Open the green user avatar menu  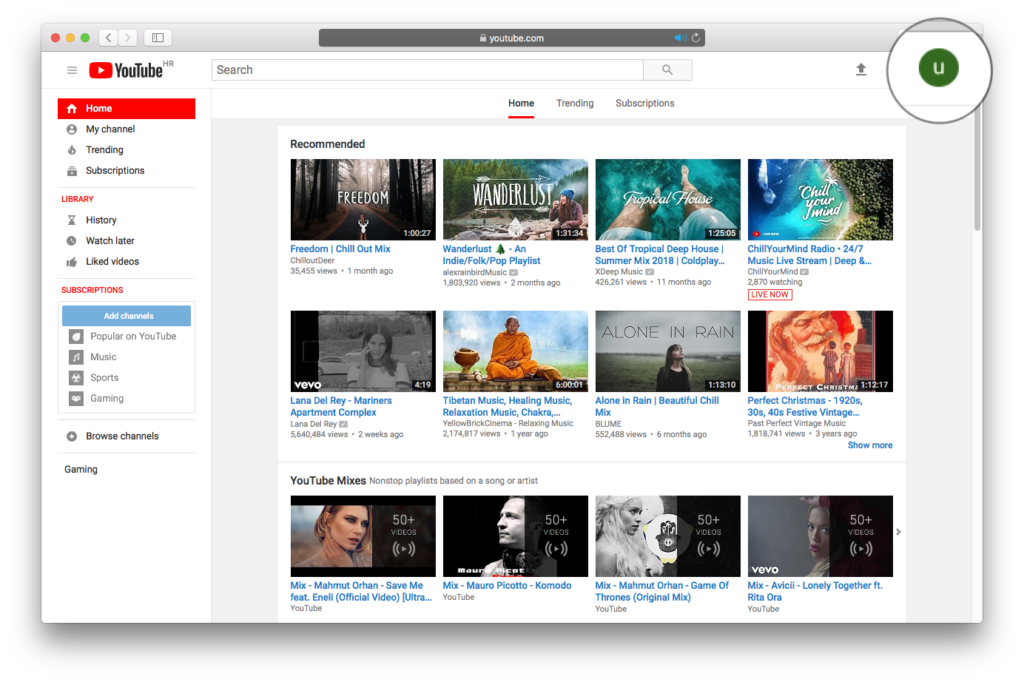click(x=938, y=68)
